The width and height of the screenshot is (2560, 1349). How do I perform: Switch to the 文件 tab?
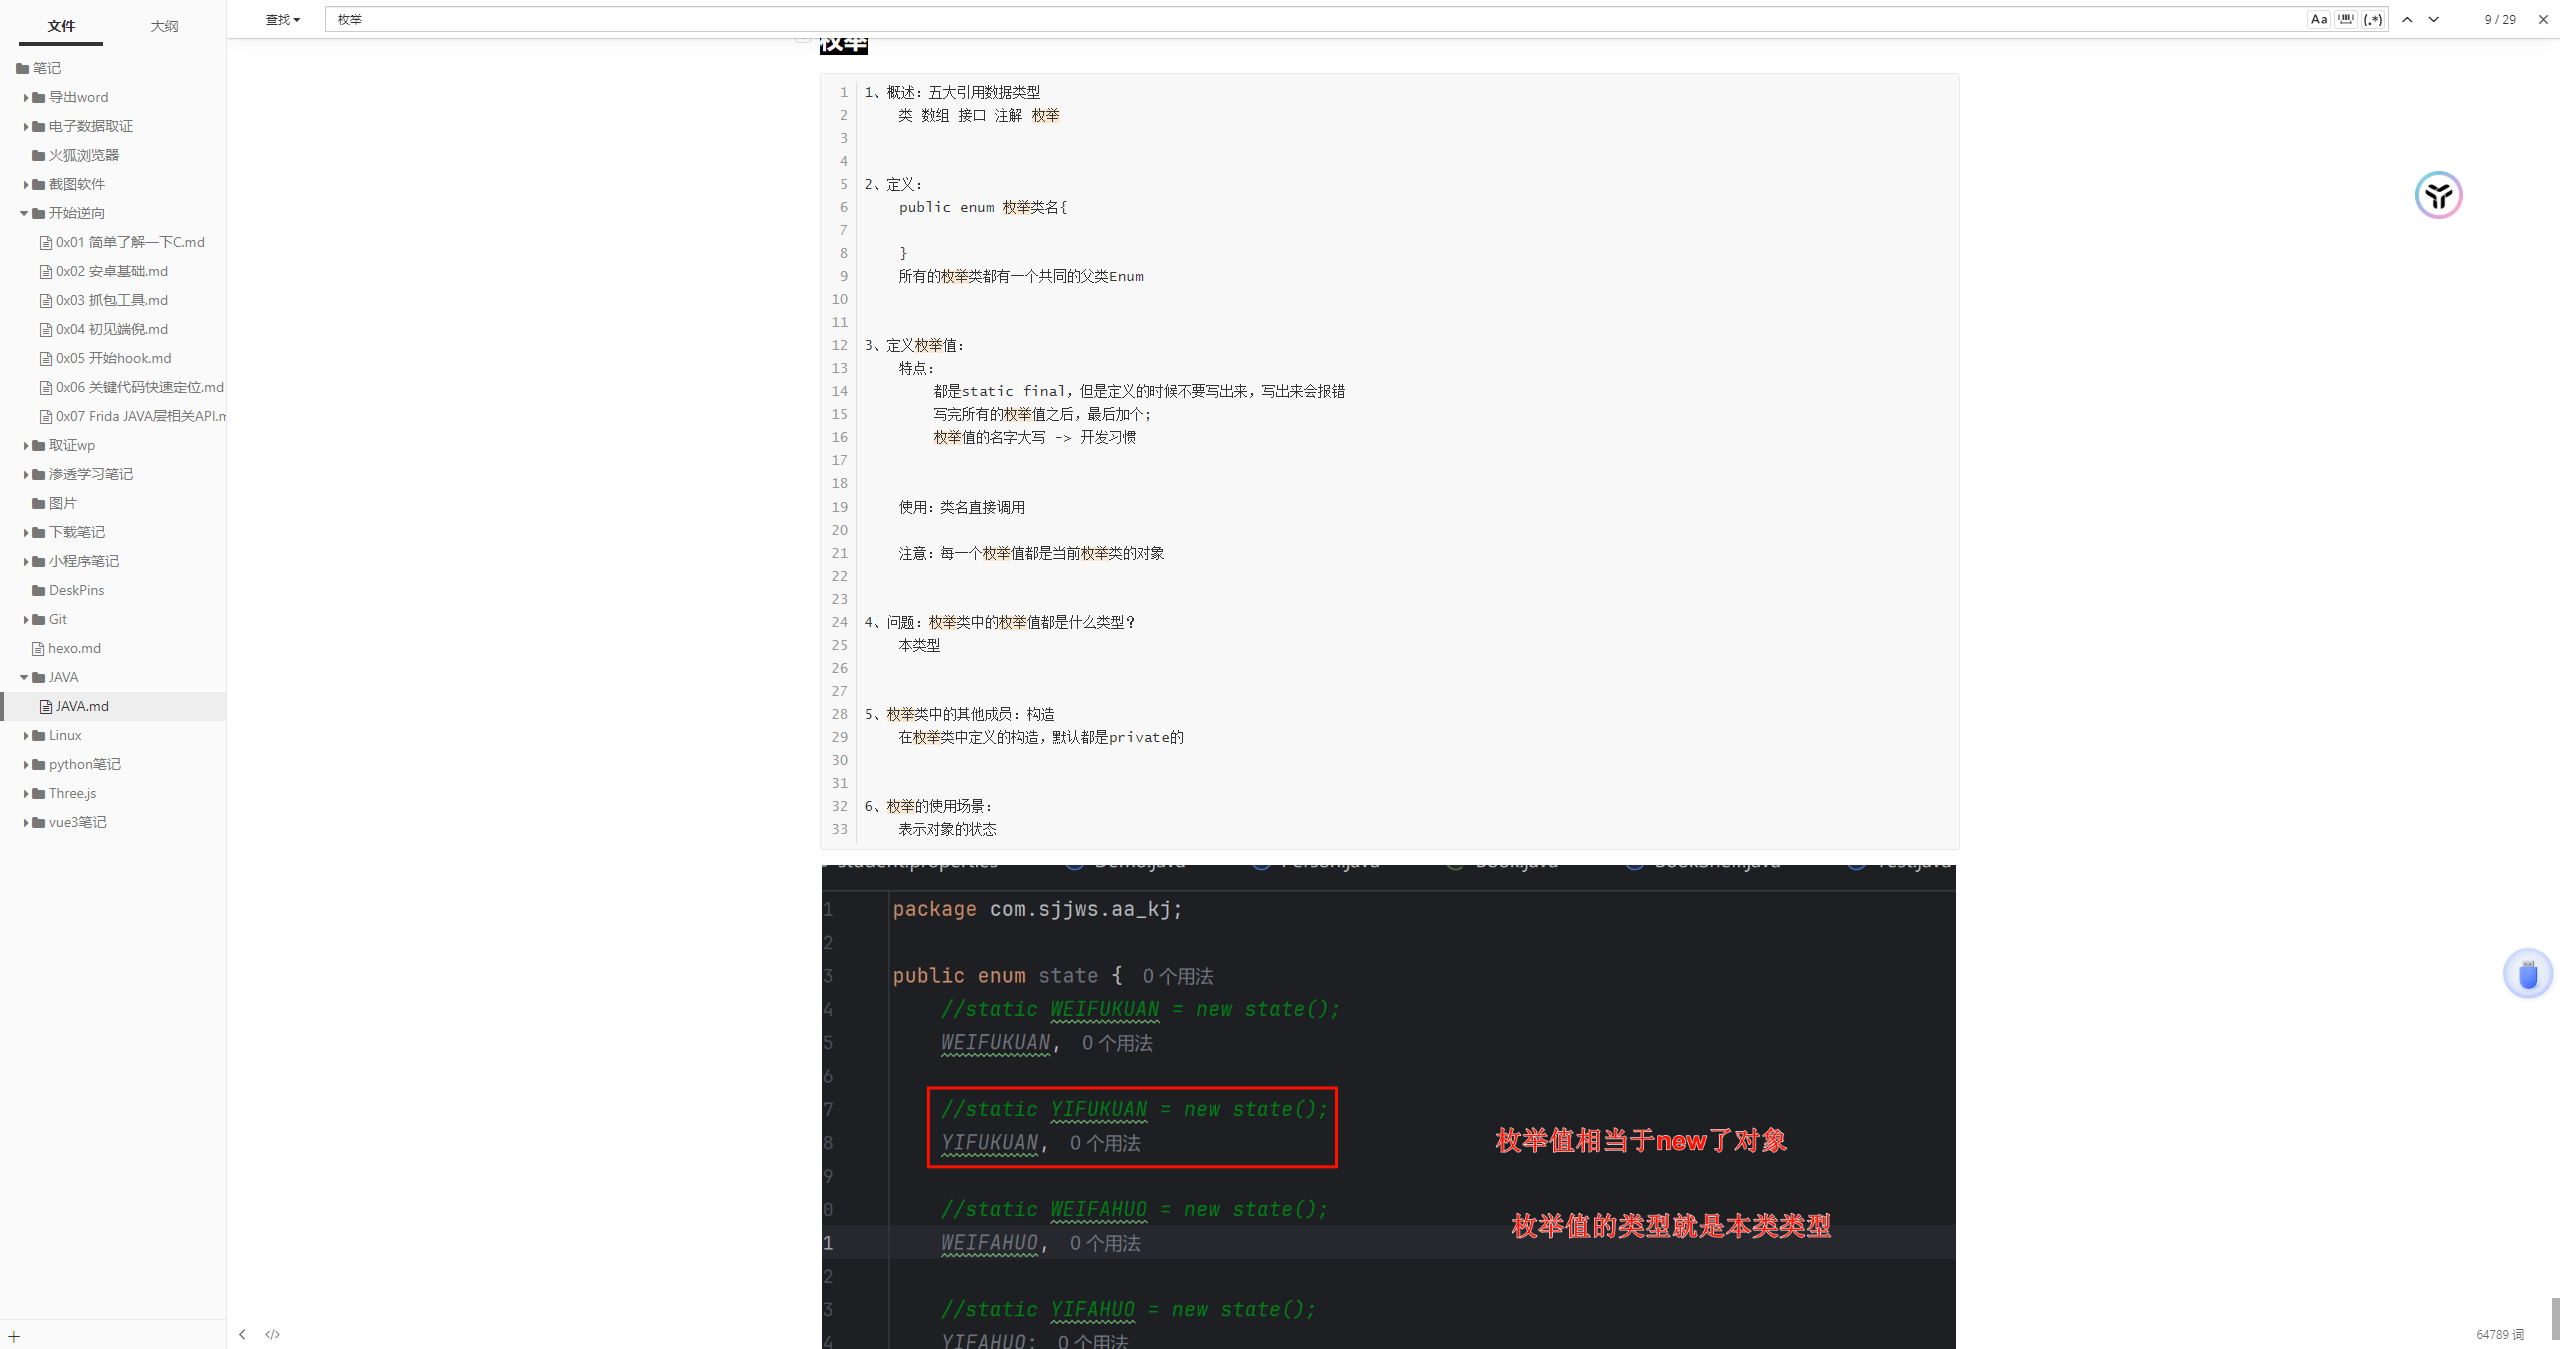61,26
